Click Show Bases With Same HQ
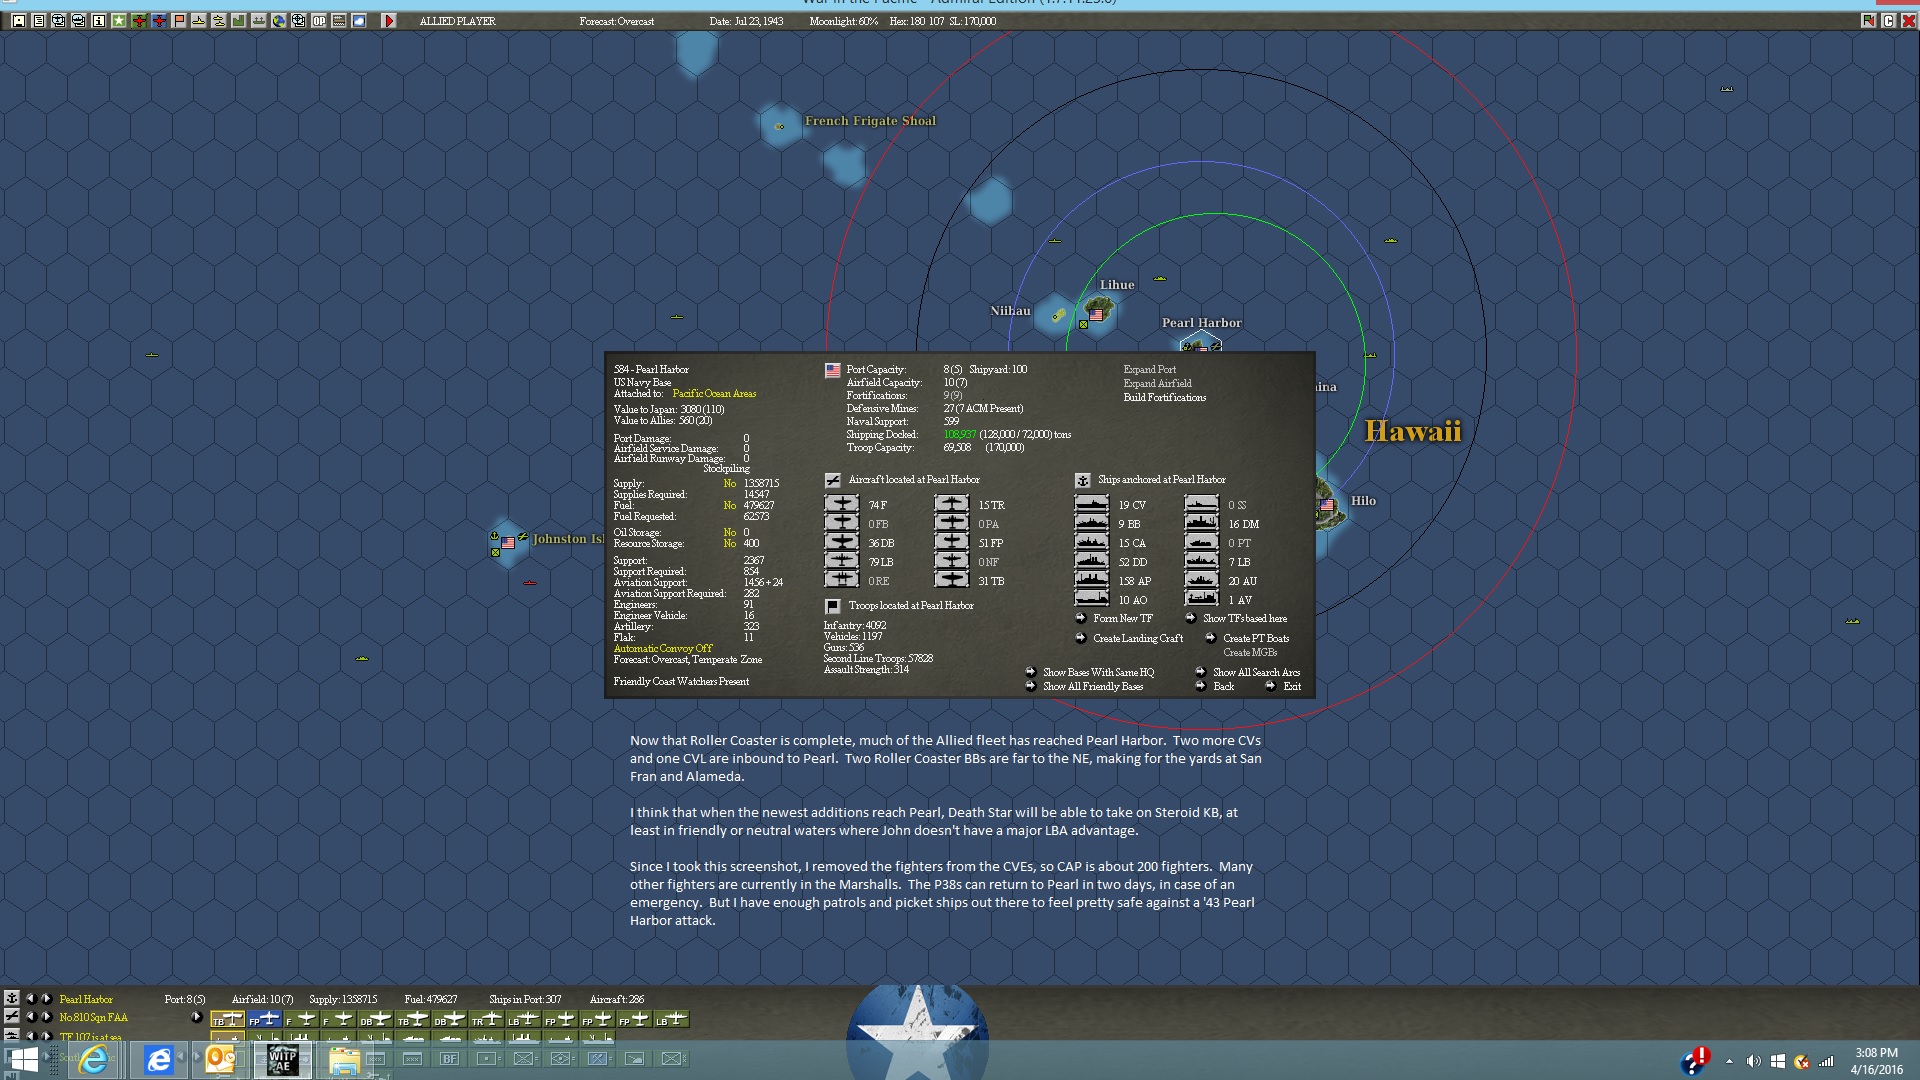 [x=1098, y=672]
